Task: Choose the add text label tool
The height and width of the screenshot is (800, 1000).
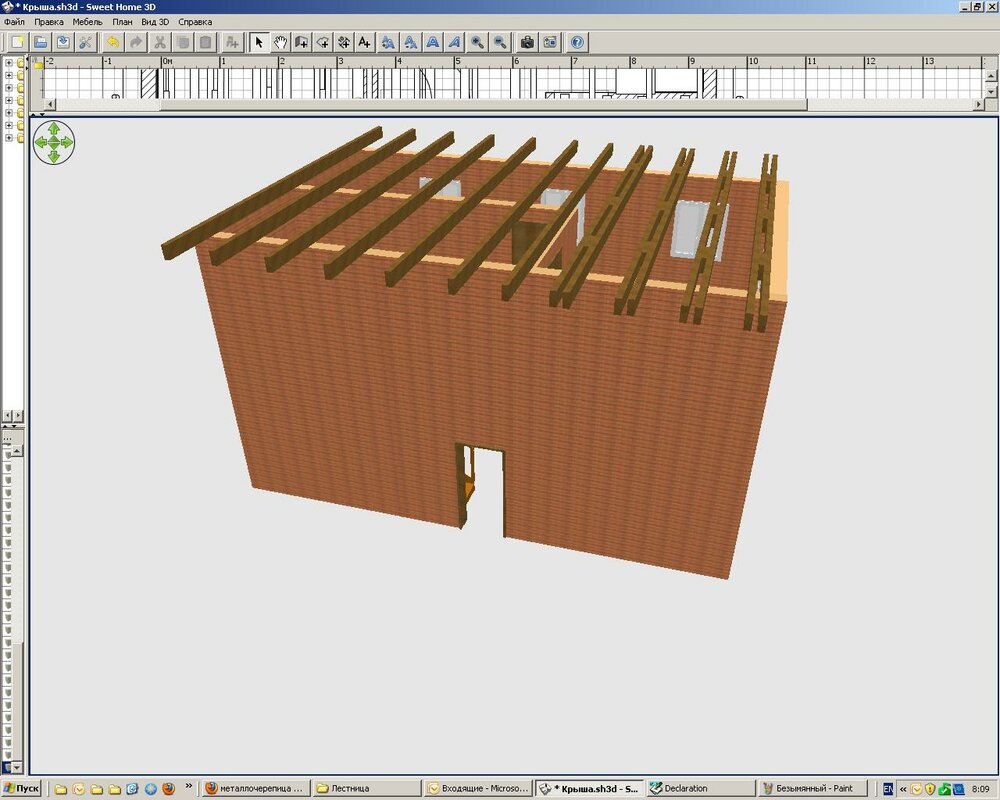Action: pos(364,42)
